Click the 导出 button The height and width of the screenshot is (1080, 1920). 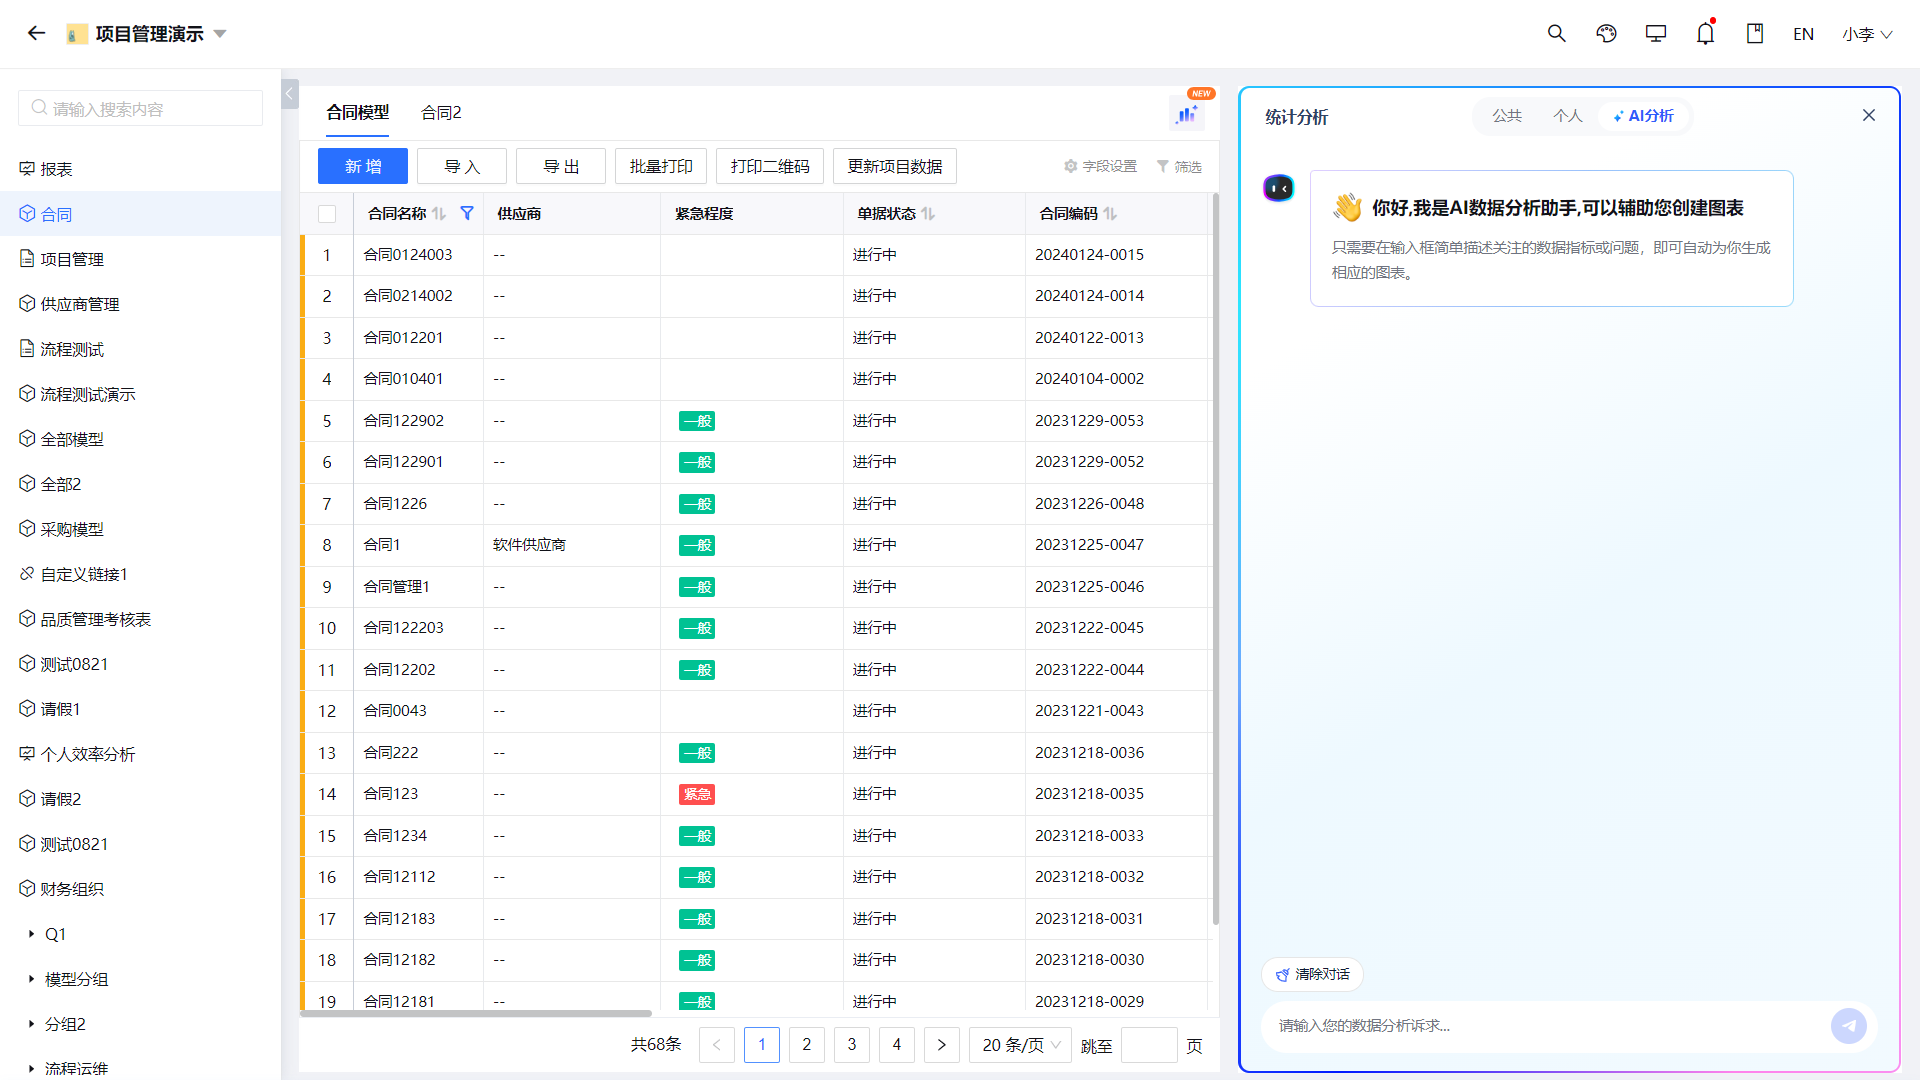point(561,166)
